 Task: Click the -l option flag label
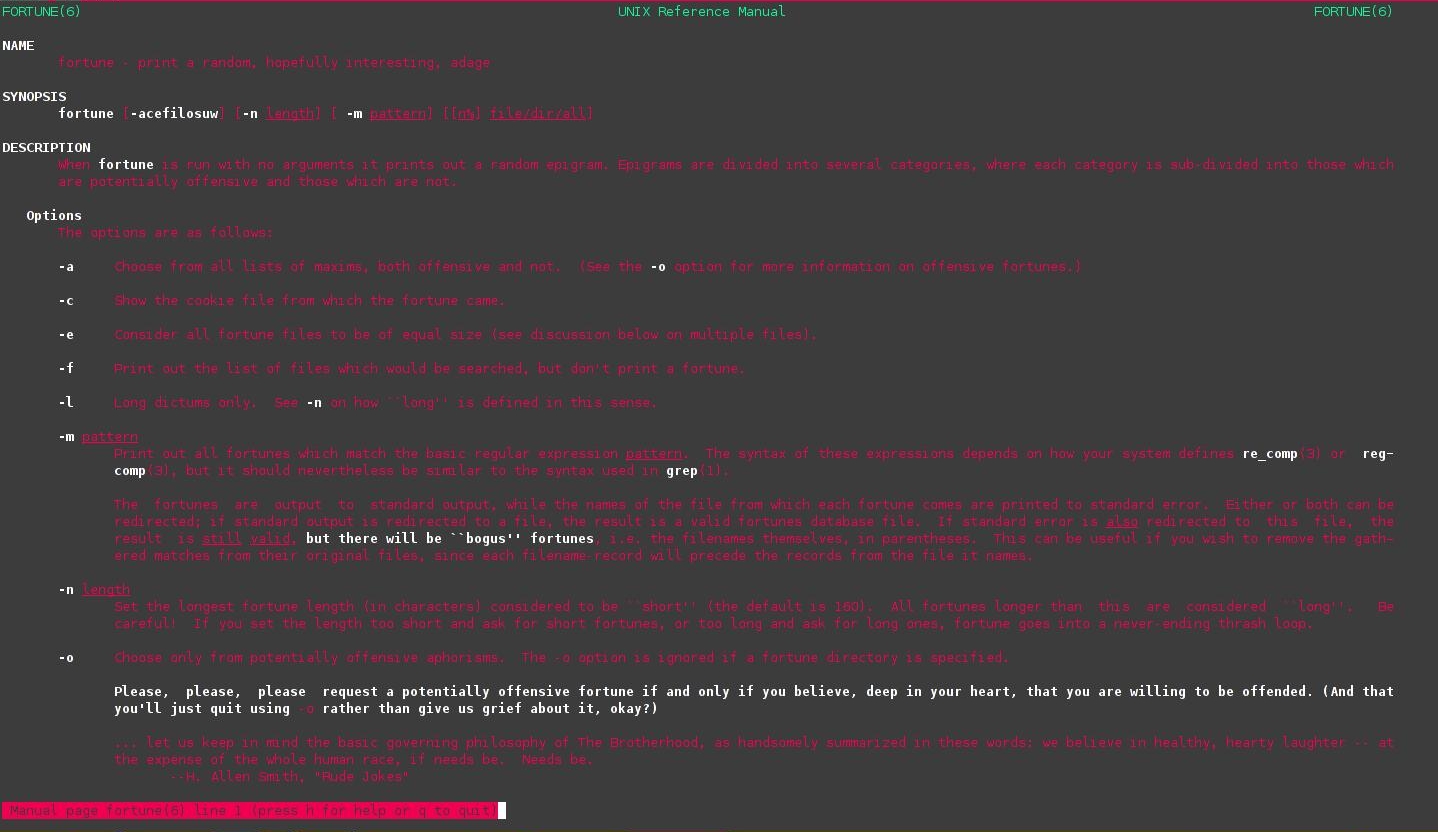point(66,403)
